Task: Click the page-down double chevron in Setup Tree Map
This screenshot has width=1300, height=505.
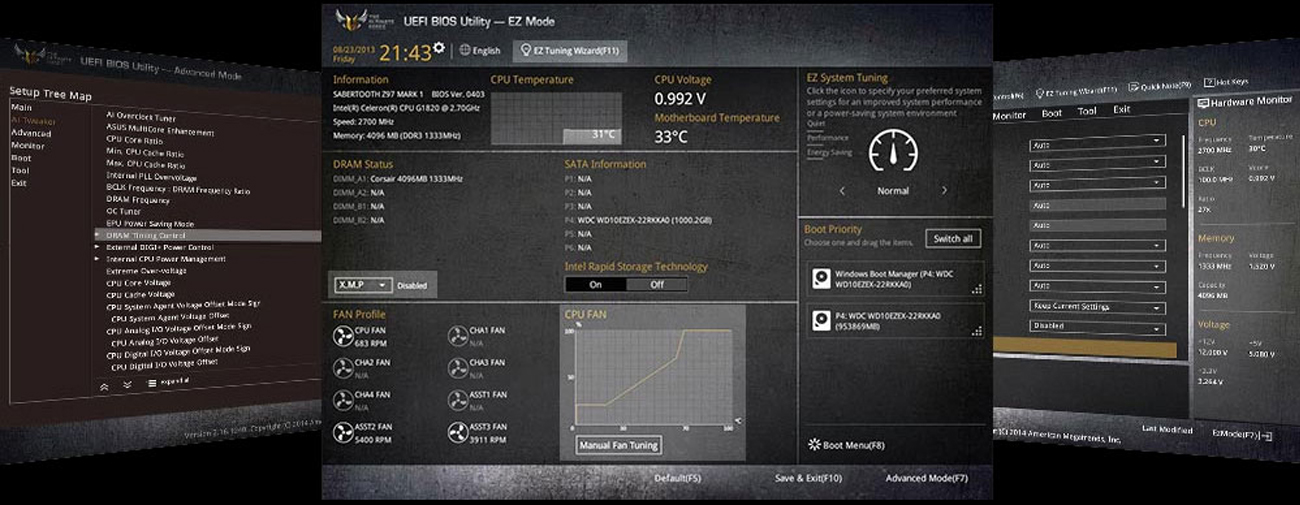Action: coord(127,384)
